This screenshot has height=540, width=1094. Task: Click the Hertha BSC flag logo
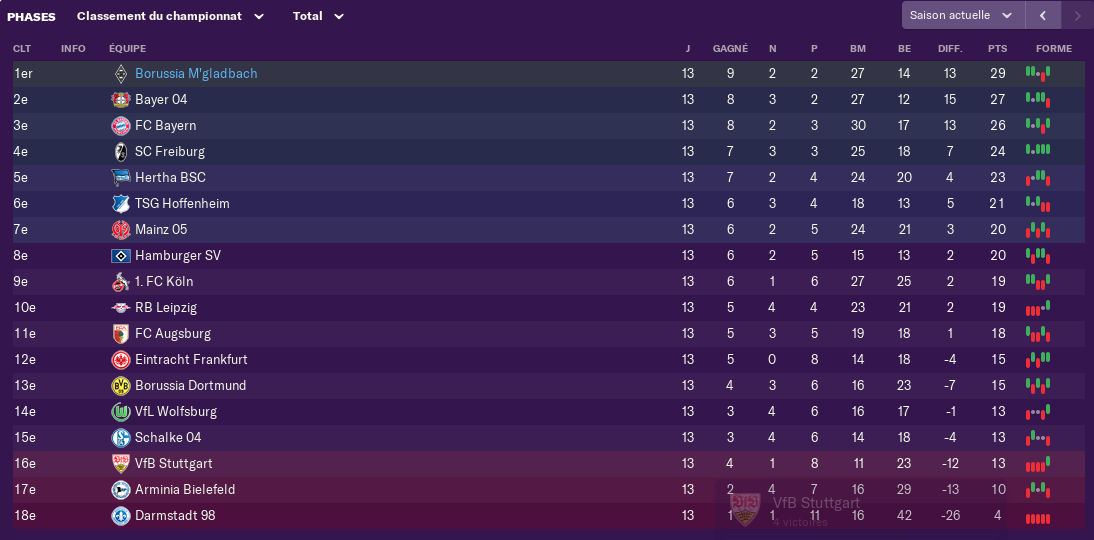point(121,178)
